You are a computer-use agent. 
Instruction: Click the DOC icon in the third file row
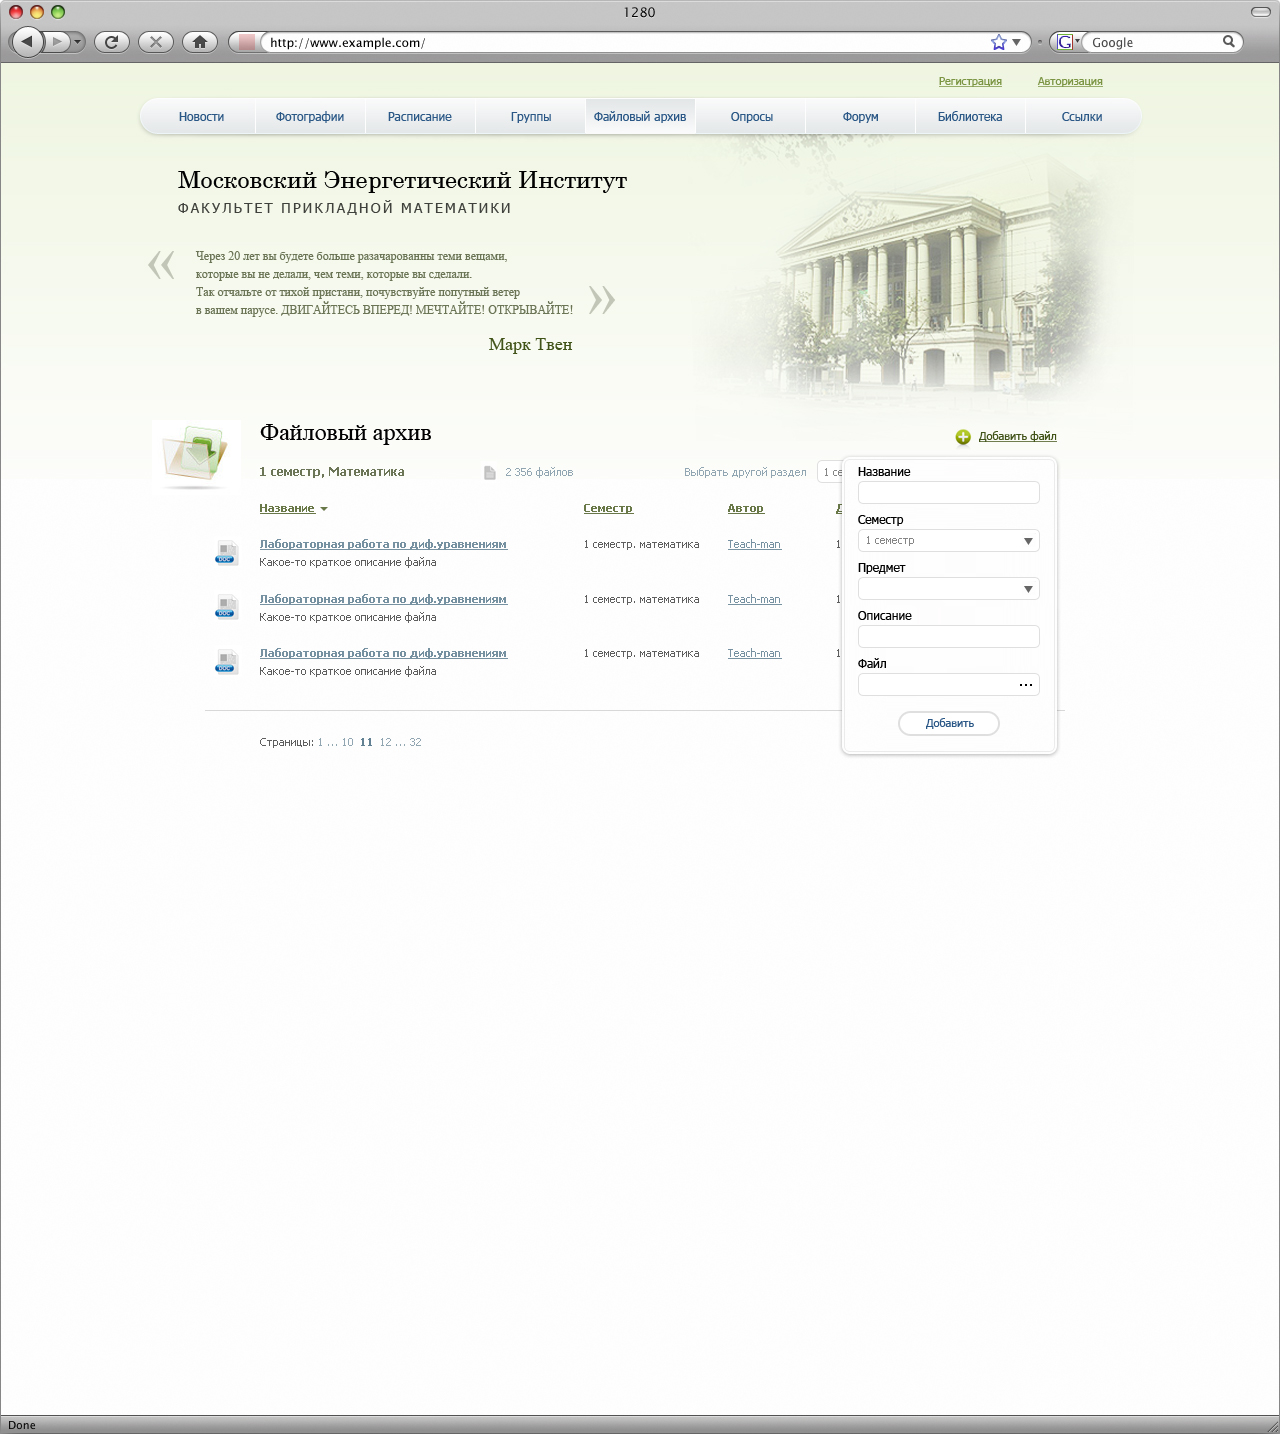click(227, 661)
